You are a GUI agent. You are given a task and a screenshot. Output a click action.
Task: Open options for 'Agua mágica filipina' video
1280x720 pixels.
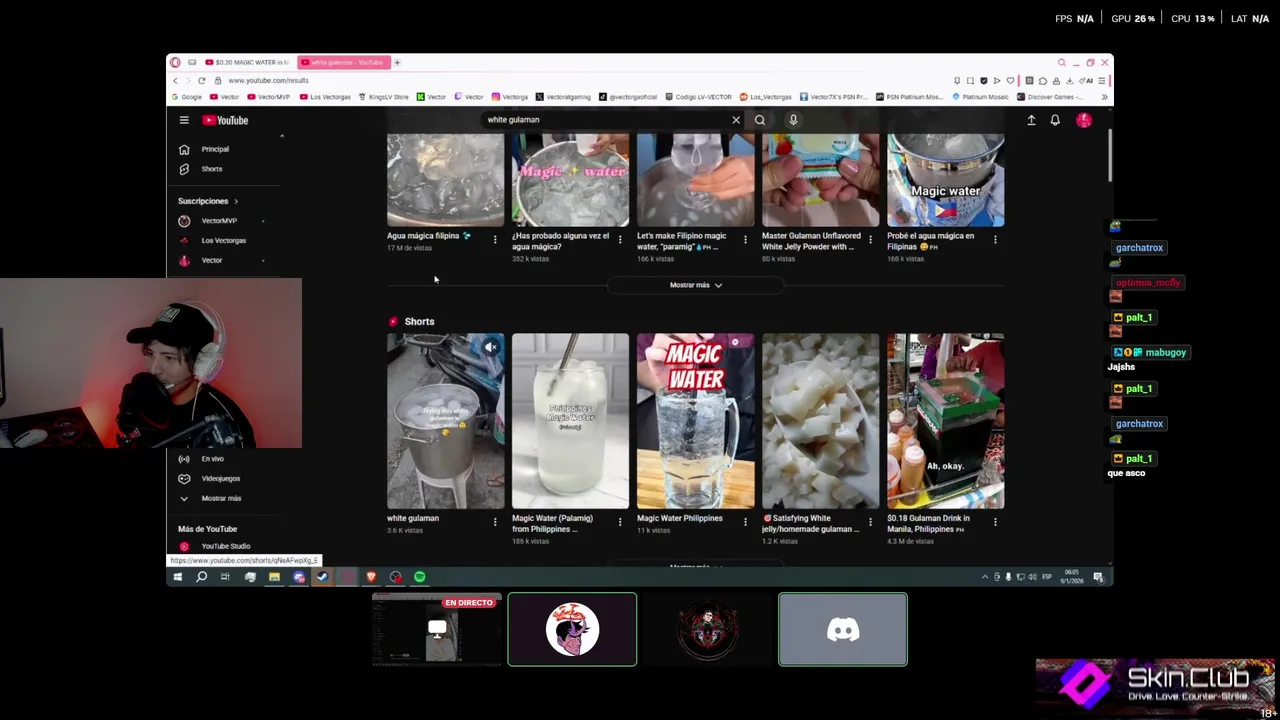(x=494, y=240)
